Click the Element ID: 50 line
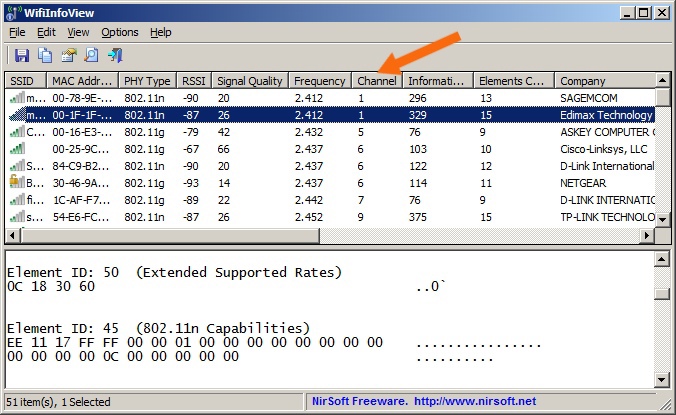Viewport: 676px width, 415px height. click(174, 272)
